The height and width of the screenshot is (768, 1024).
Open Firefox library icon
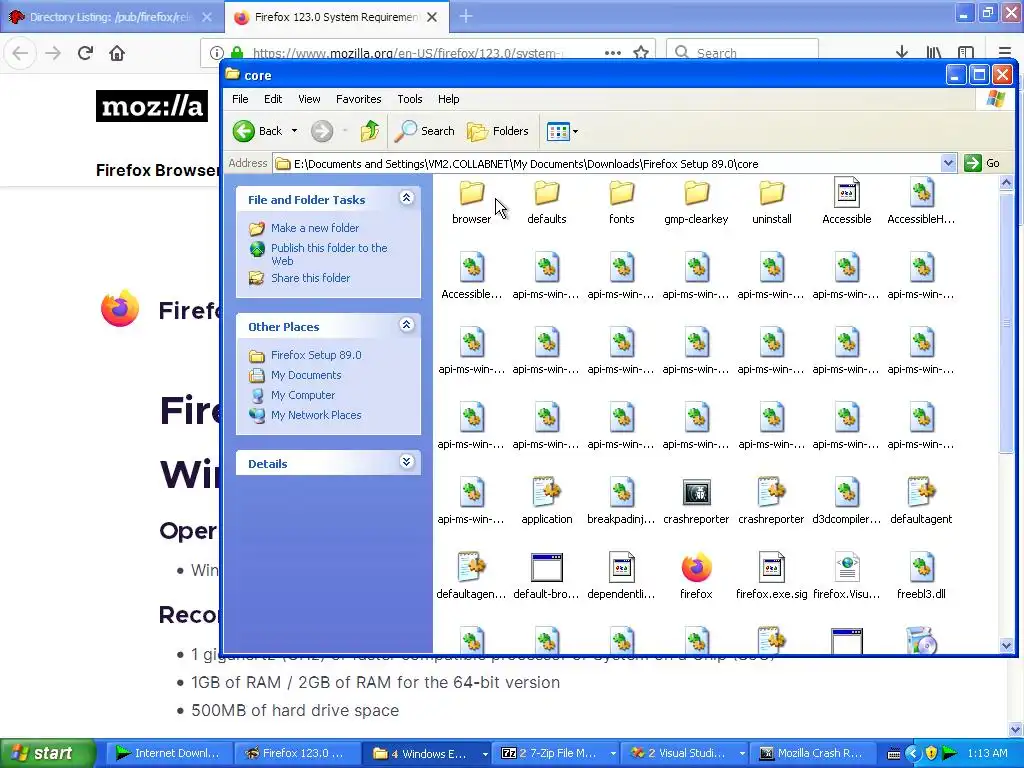pos(934,53)
